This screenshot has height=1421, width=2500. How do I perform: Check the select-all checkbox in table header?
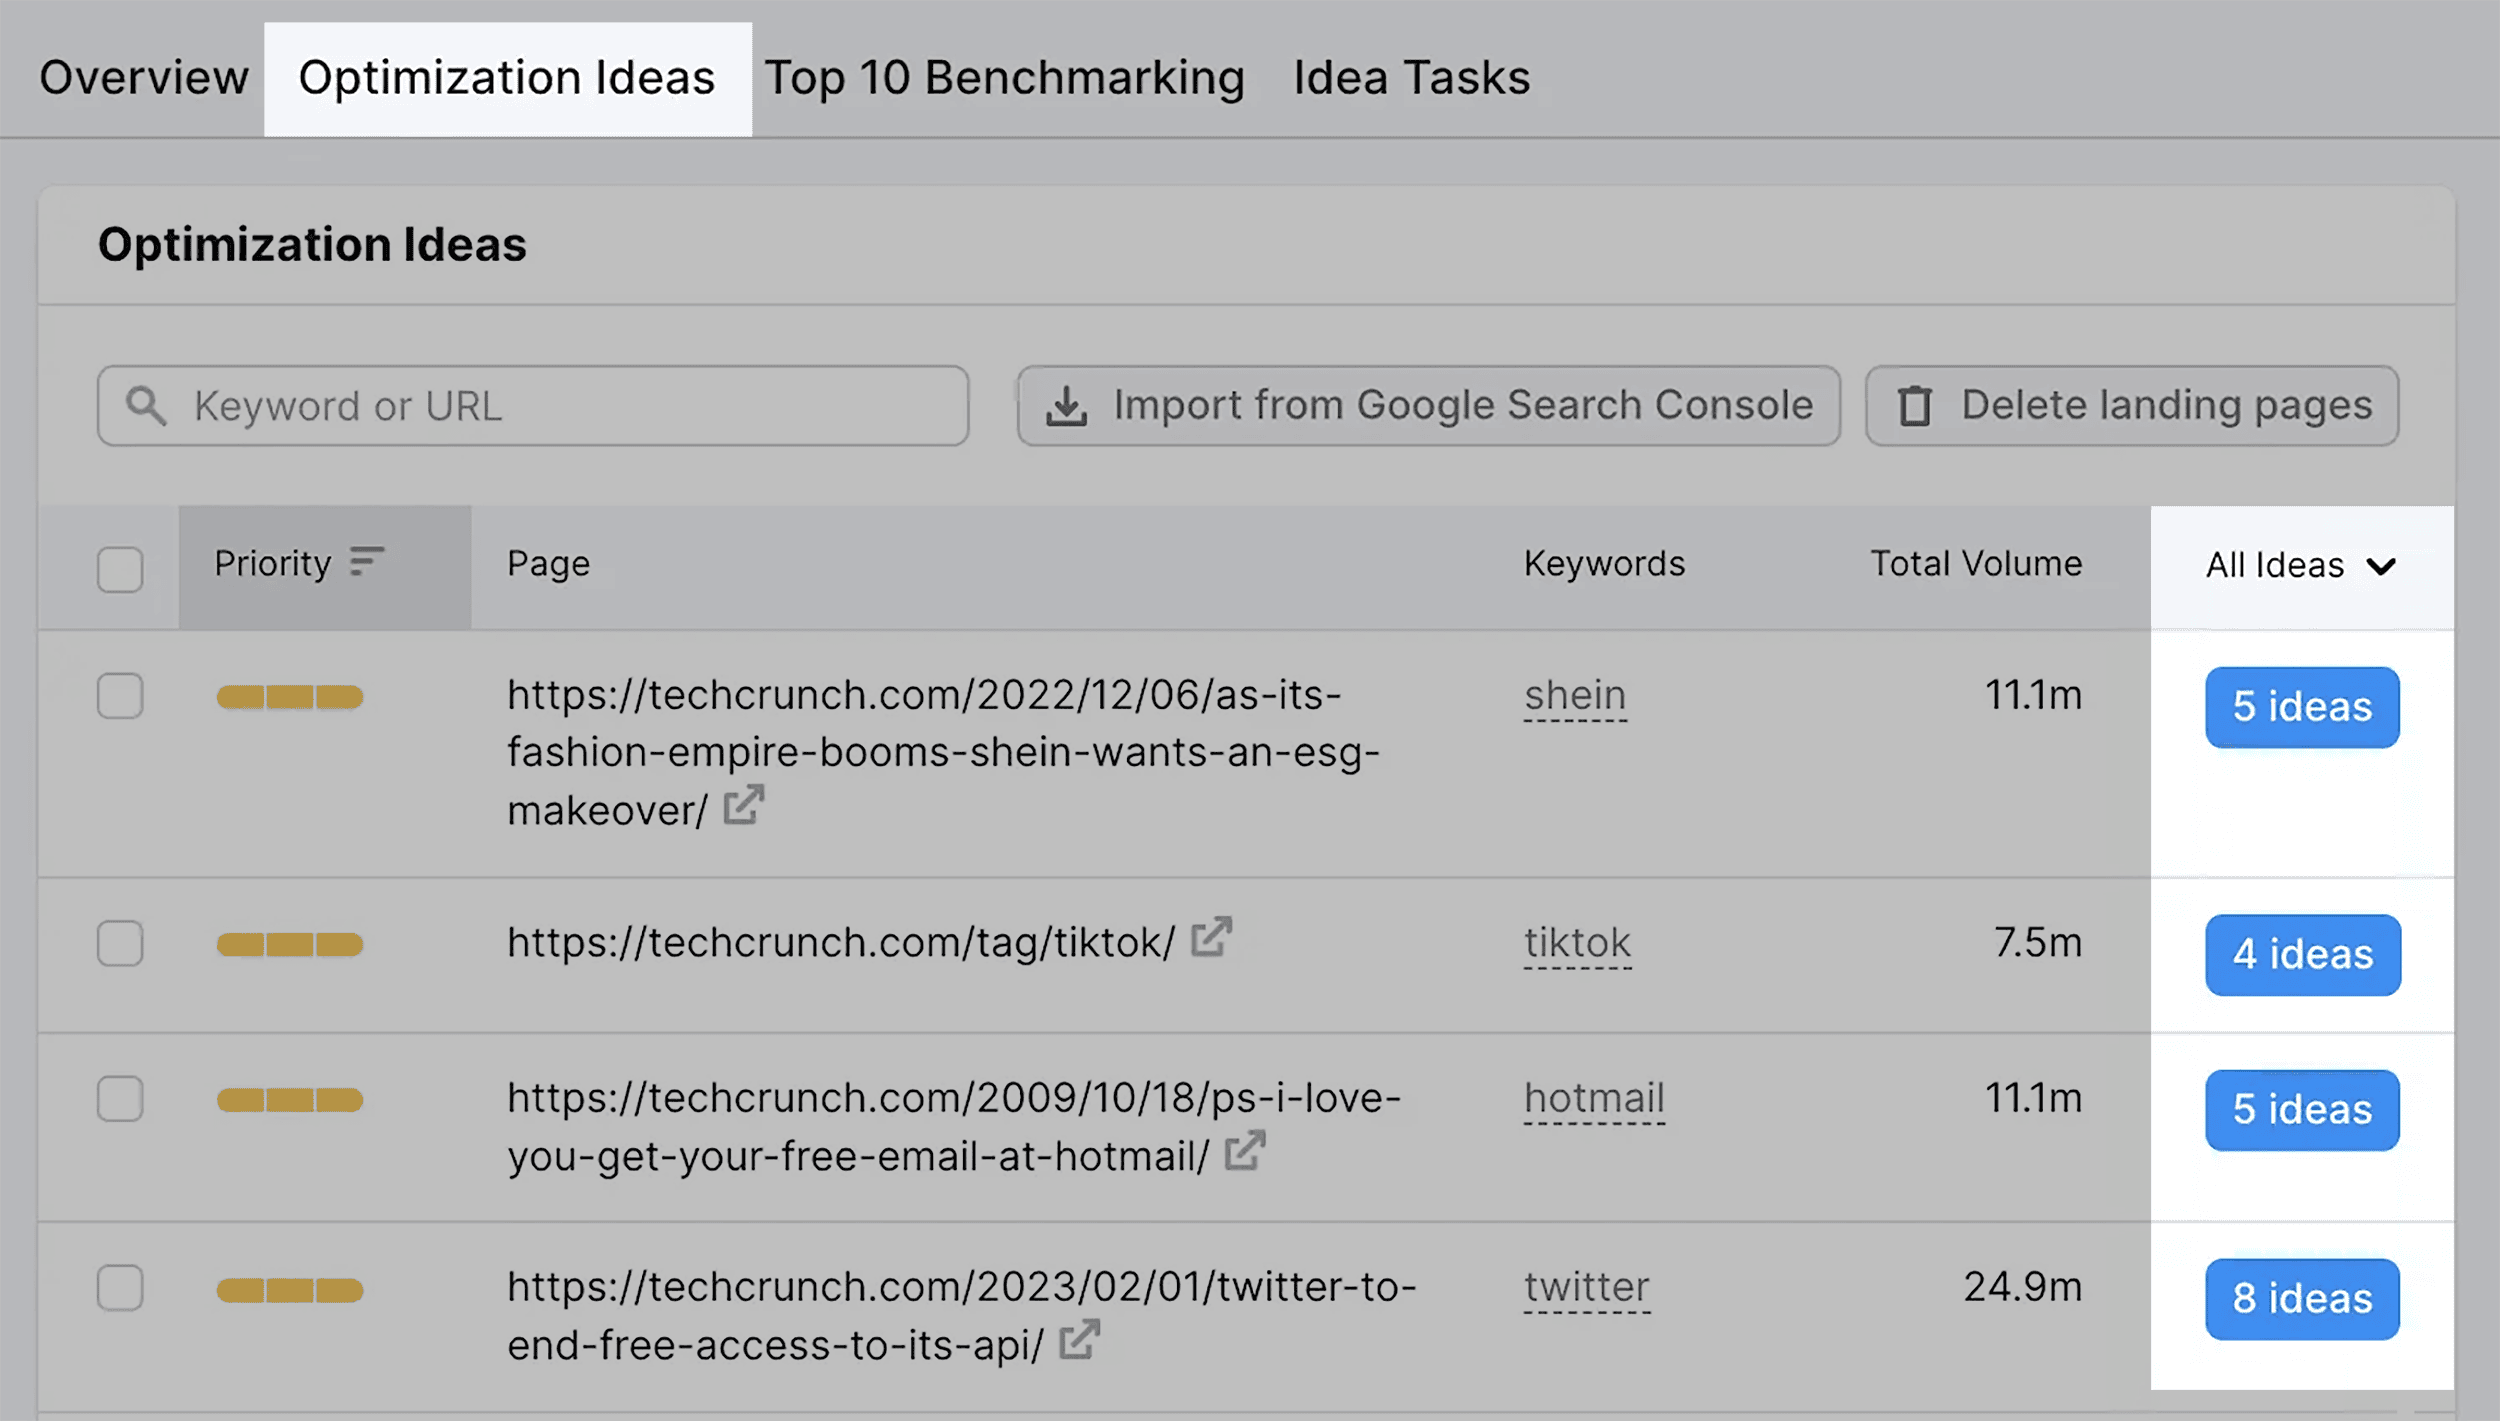point(120,570)
